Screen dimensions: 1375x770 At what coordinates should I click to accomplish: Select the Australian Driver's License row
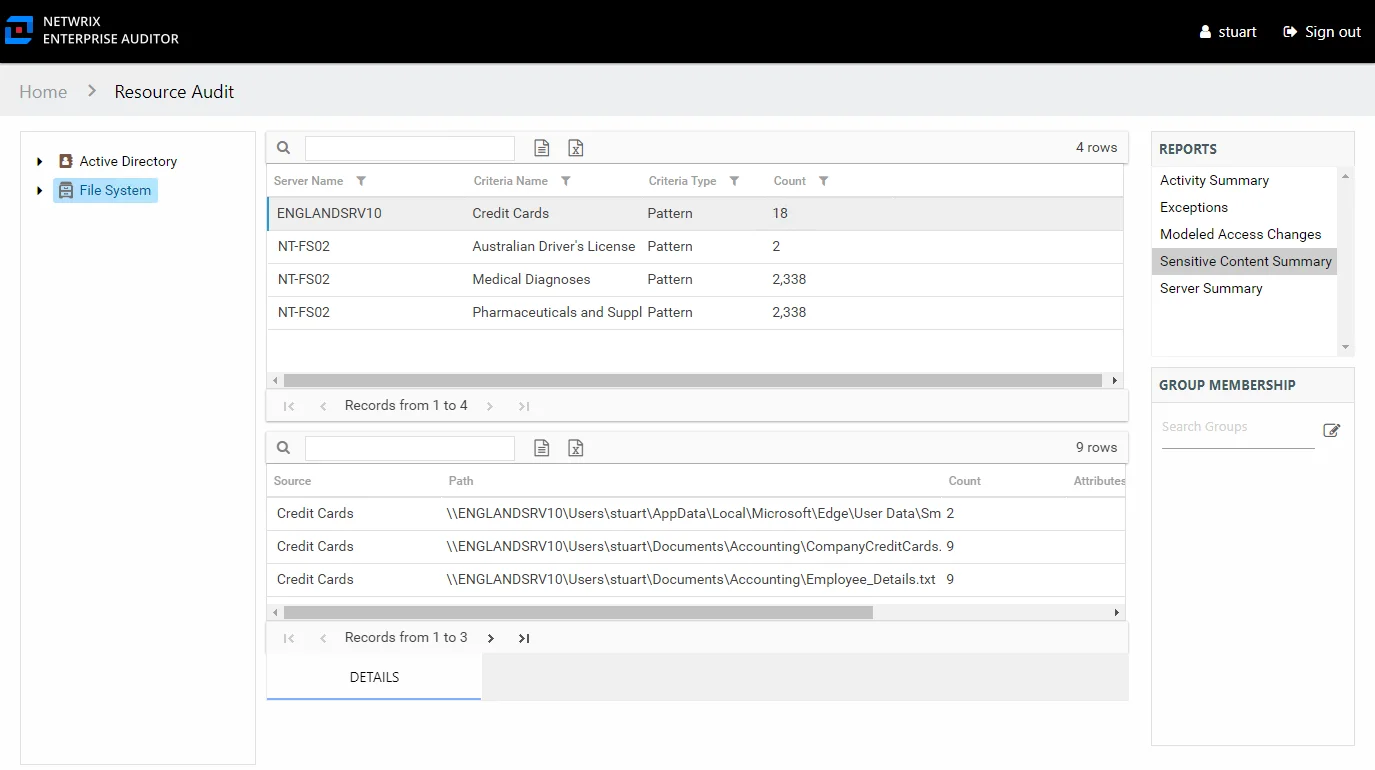(695, 247)
